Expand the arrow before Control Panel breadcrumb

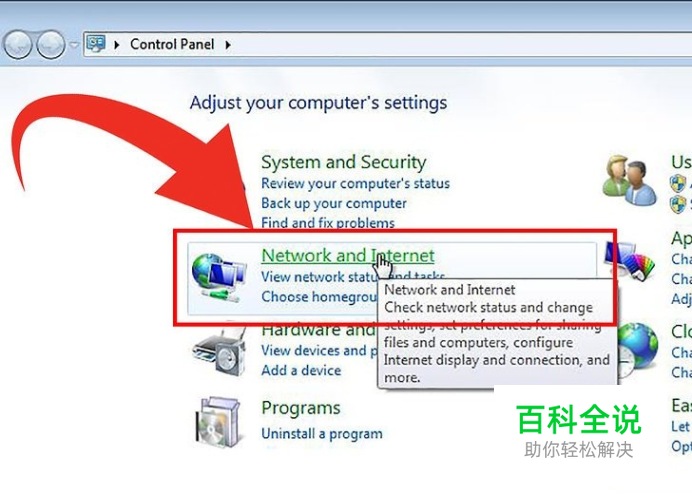pos(117,45)
